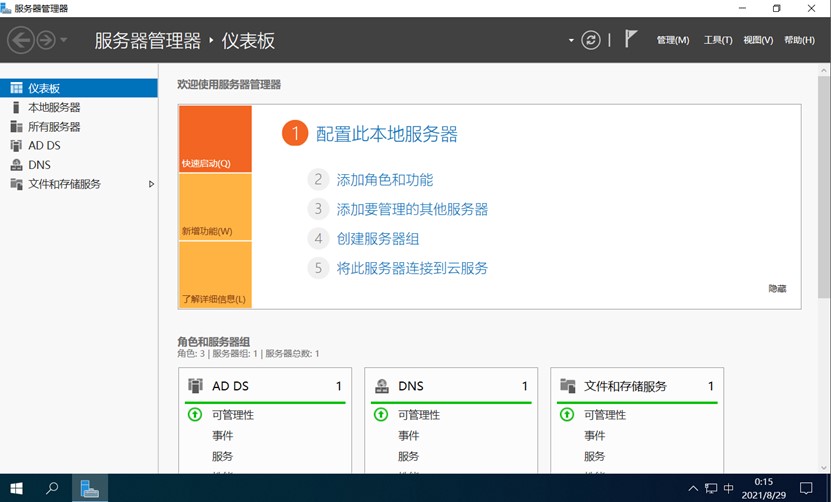This screenshot has height=502, width=831.
Task: Click 事件 in the AD DS tile
Action: coord(223,436)
